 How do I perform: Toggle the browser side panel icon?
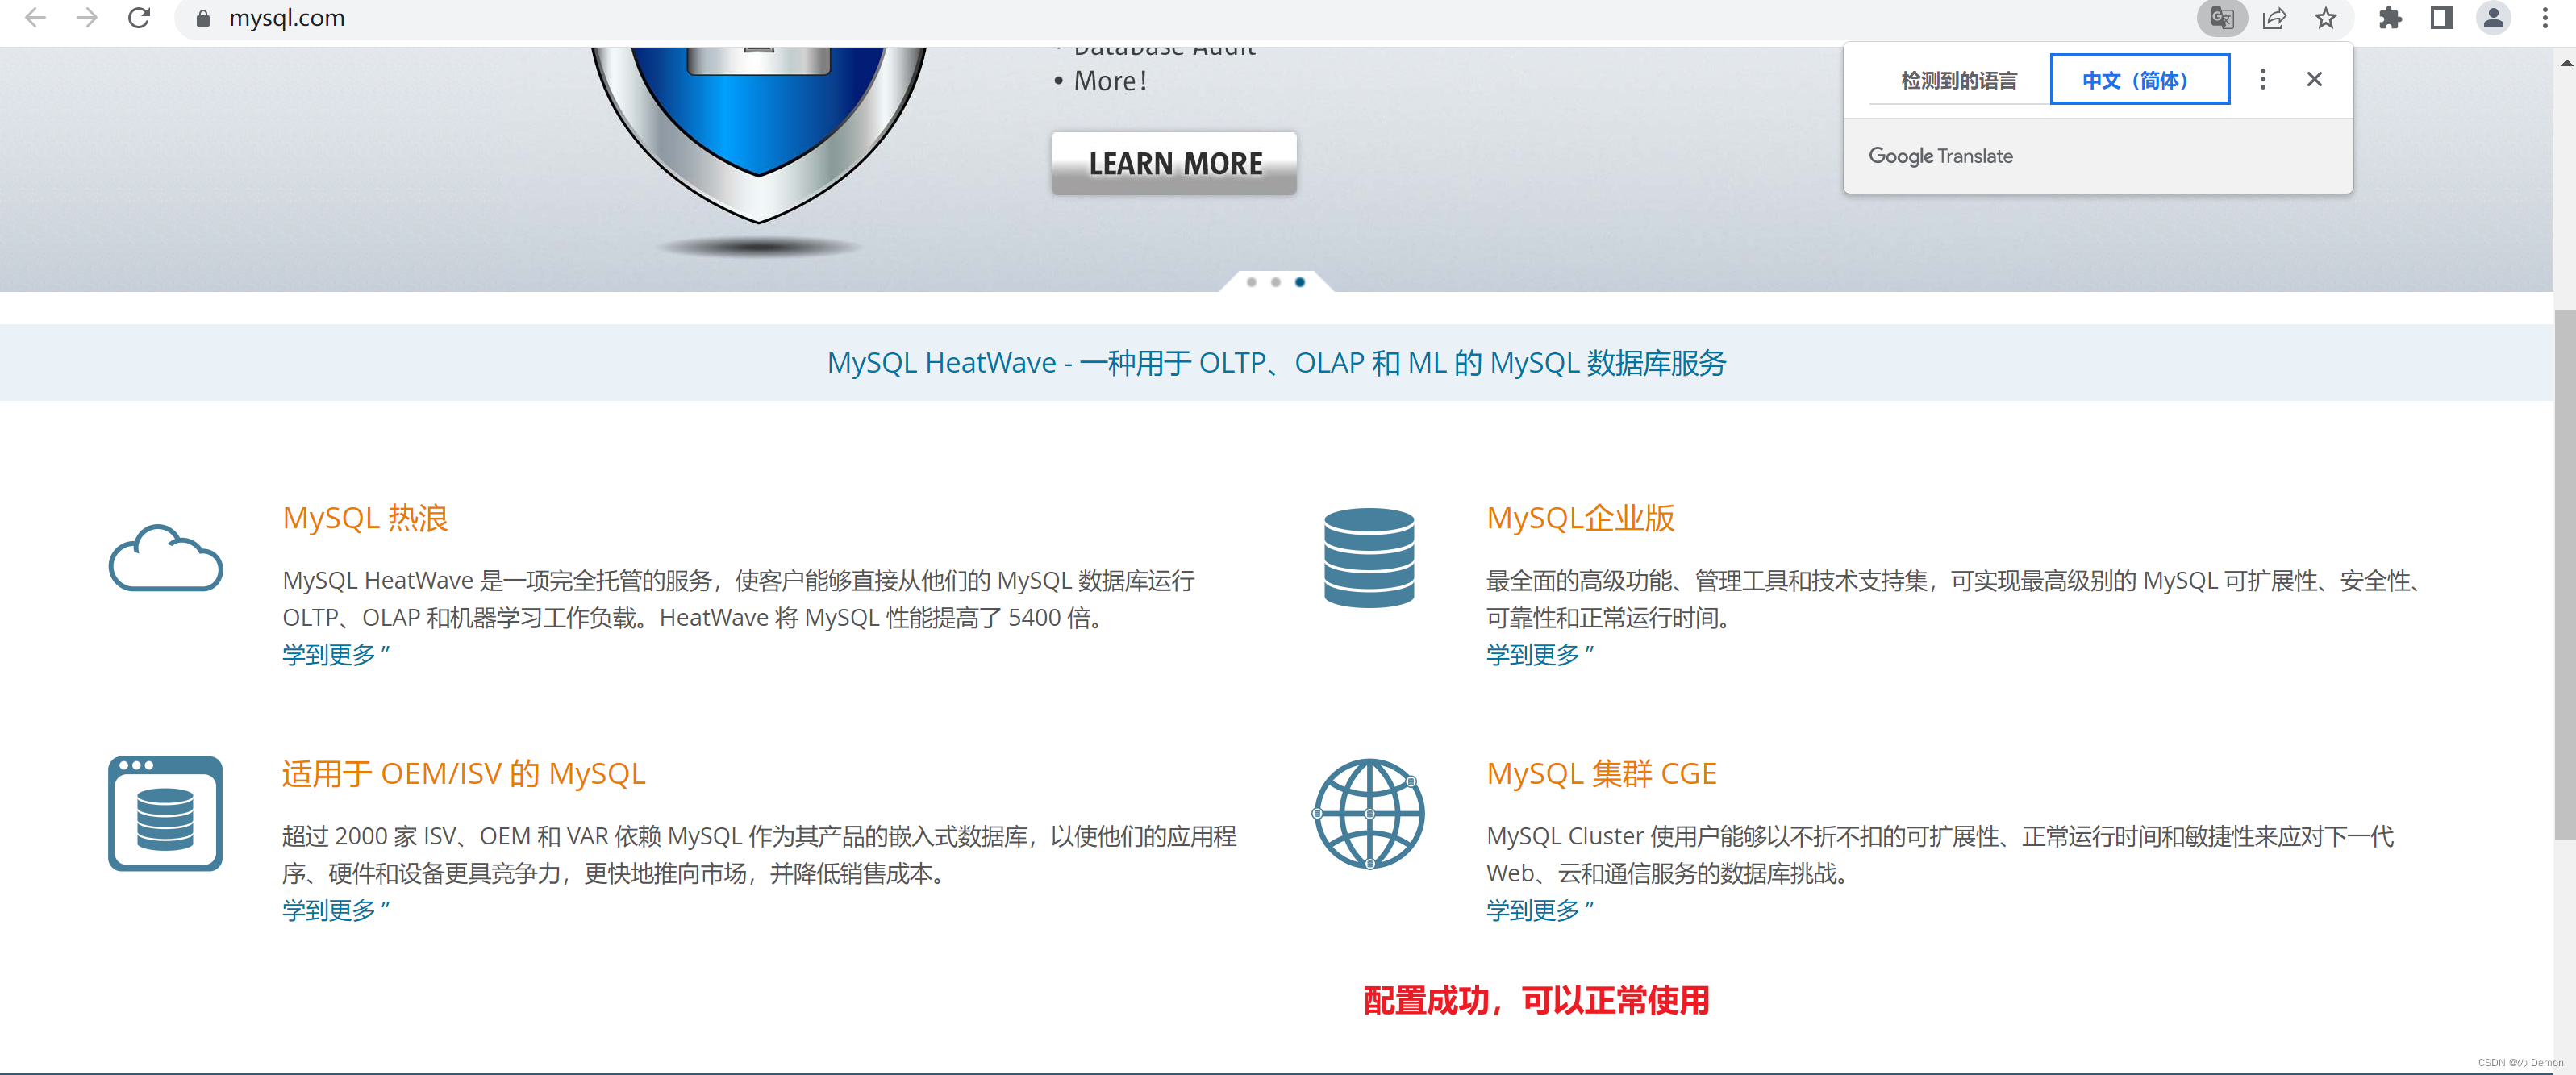[x=2442, y=18]
